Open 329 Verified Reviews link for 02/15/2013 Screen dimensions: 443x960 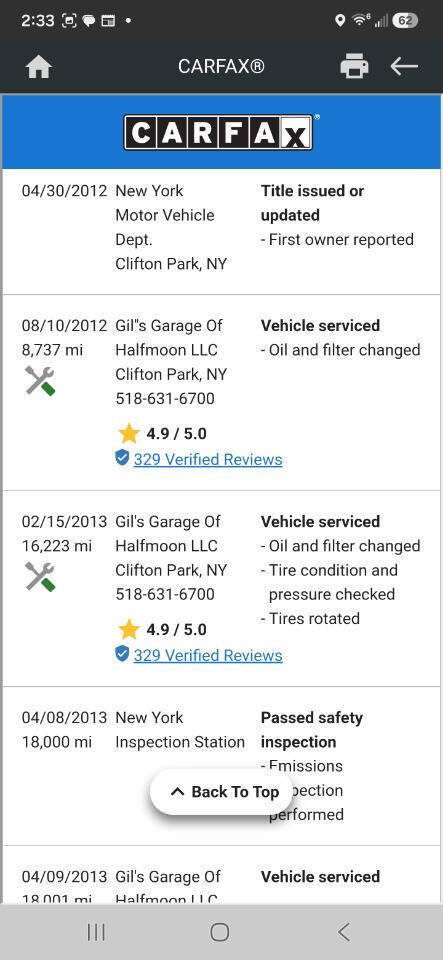point(208,656)
